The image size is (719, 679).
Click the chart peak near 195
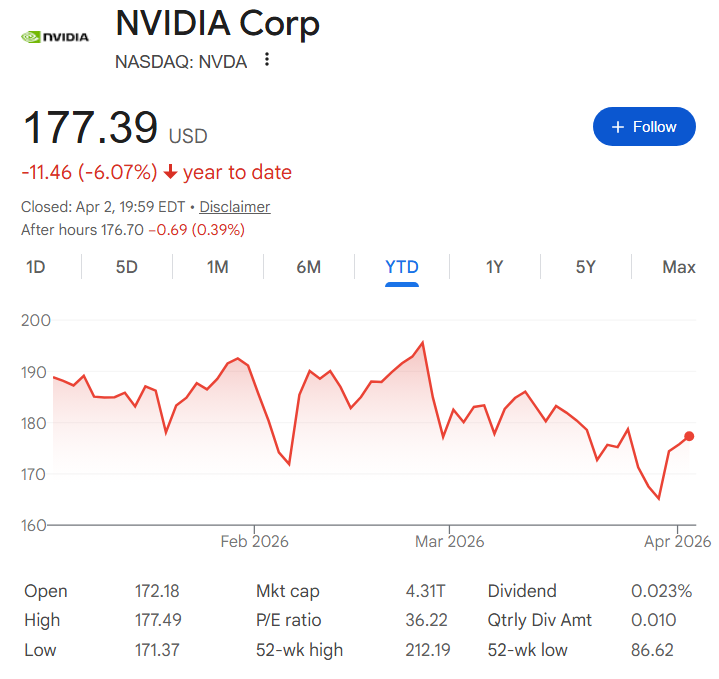[423, 343]
